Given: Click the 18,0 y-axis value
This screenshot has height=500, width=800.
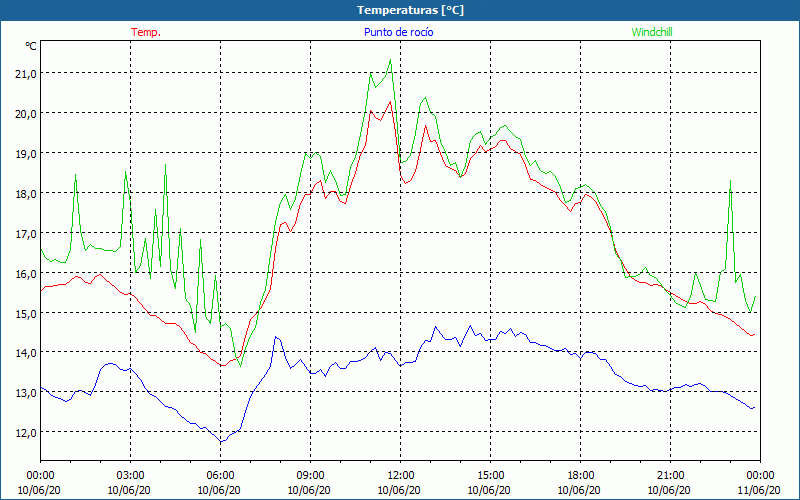Looking at the screenshot, I should tap(26, 193).
